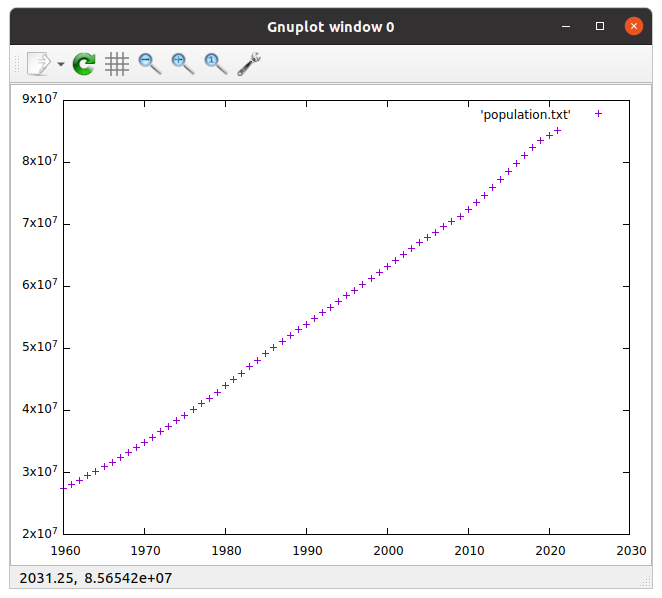Viewport: 662px width, 598px height.
Task: Click the export plot to clipboard icon
Action: click(x=37, y=64)
